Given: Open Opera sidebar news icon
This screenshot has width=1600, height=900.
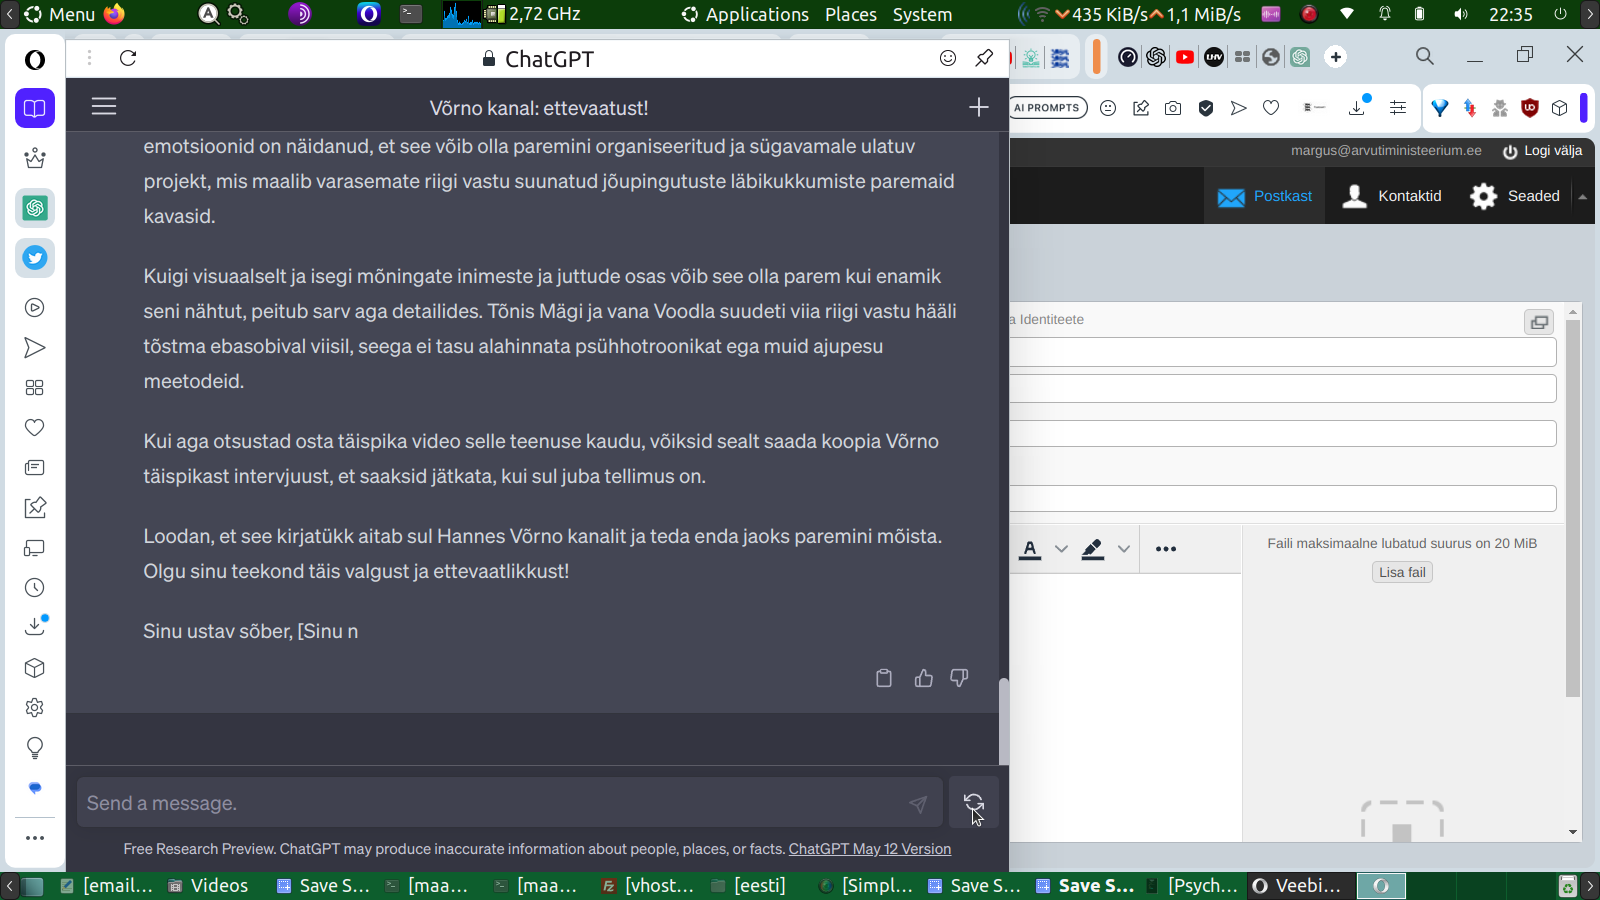Looking at the screenshot, I should point(35,468).
